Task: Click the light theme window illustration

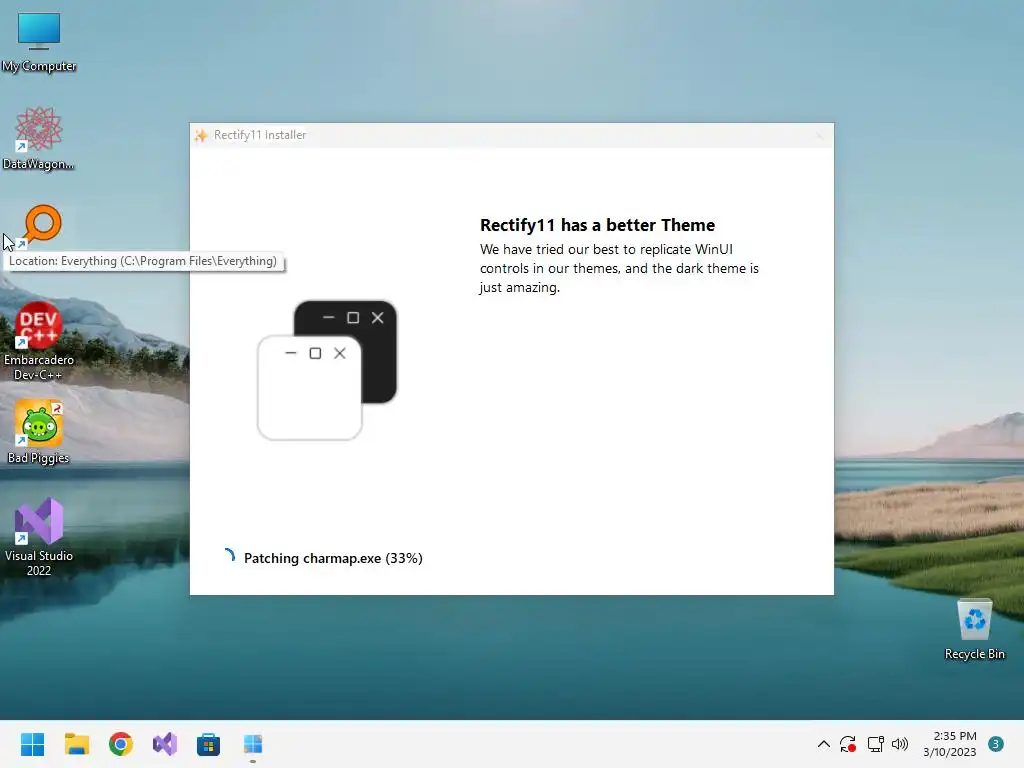Action: (x=310, y=388)
